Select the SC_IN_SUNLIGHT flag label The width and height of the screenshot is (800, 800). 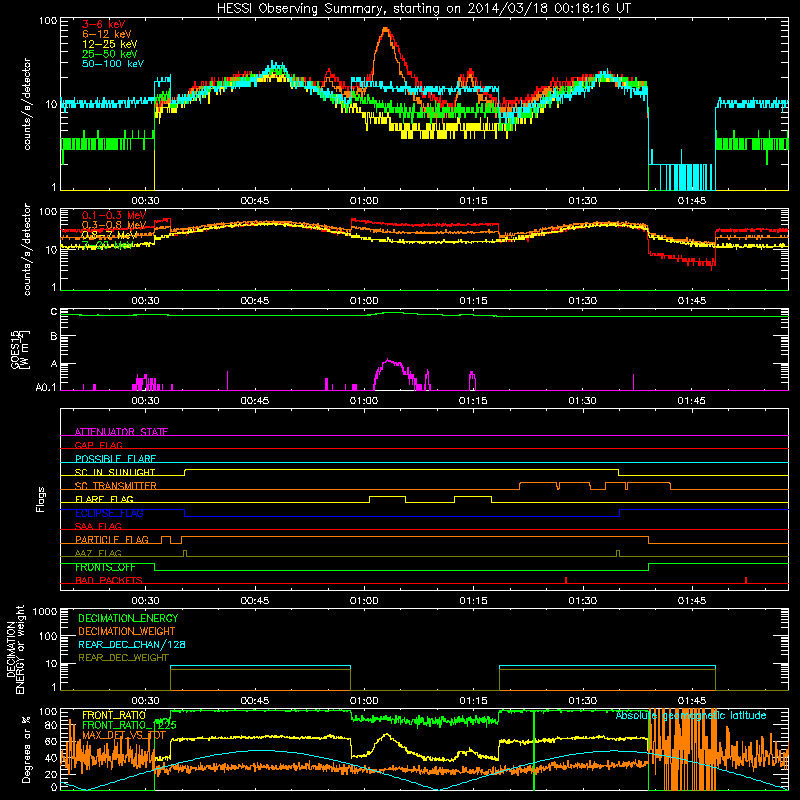click(x=115, y=472)
